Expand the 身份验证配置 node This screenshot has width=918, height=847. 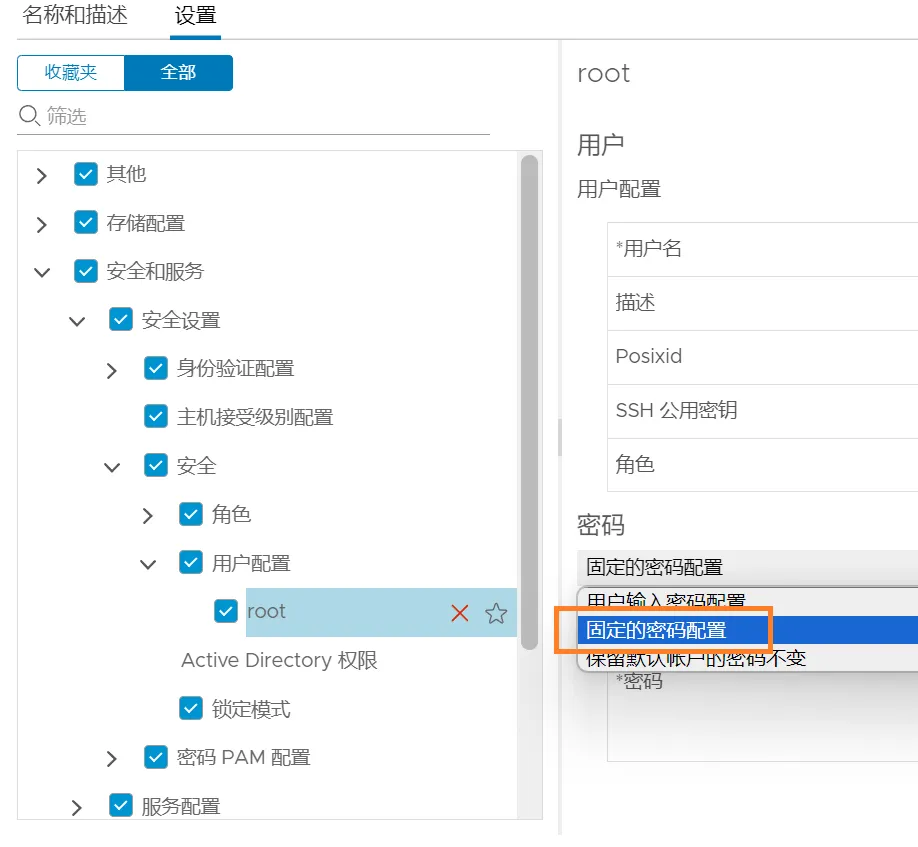pyautogui.click(x=112, y=370)
